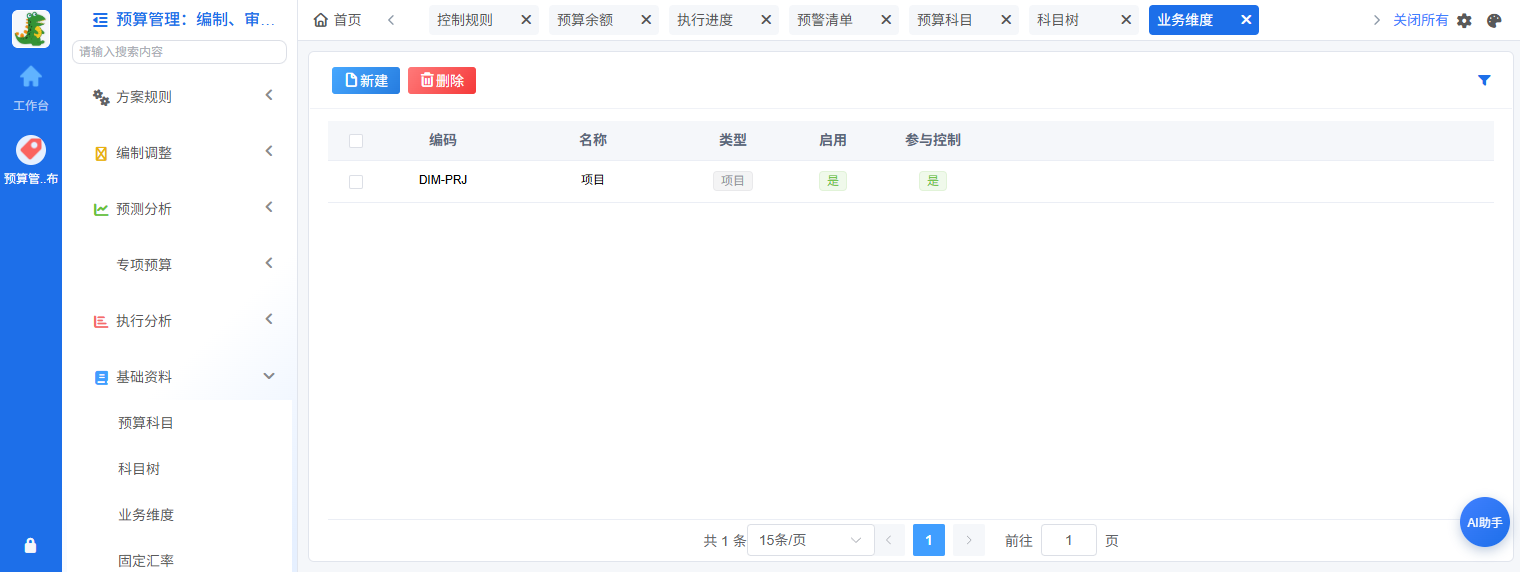This screenshot has width=1520, height=572.
Task: Switch to the 预算余额 tab
Action: 585,20
